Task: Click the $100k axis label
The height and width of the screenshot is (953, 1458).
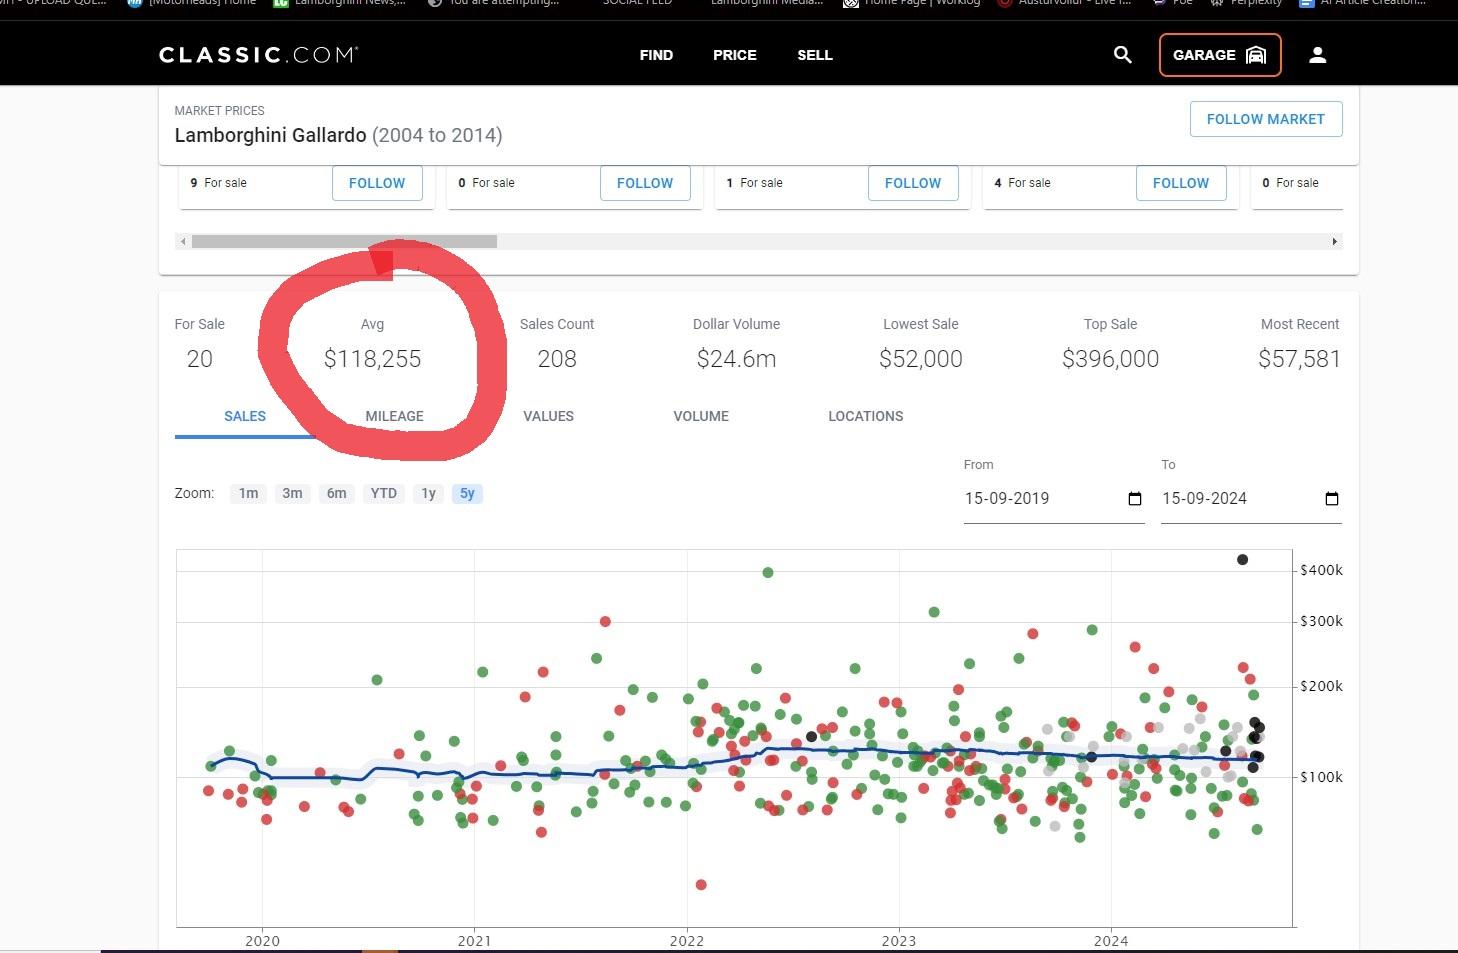Action: [x=1321, y=777]
